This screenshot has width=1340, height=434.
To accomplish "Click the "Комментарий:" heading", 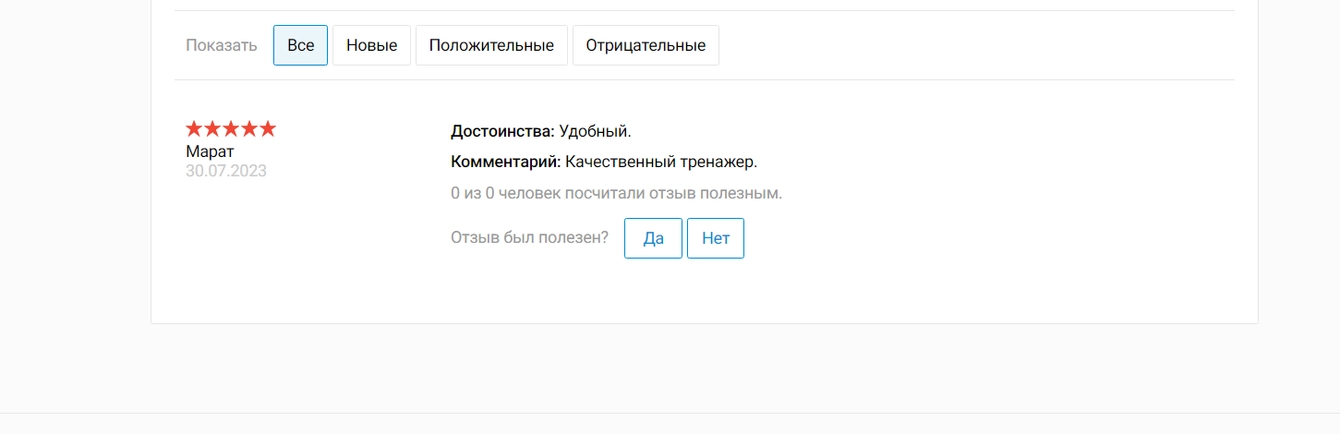I will [506, 161].
